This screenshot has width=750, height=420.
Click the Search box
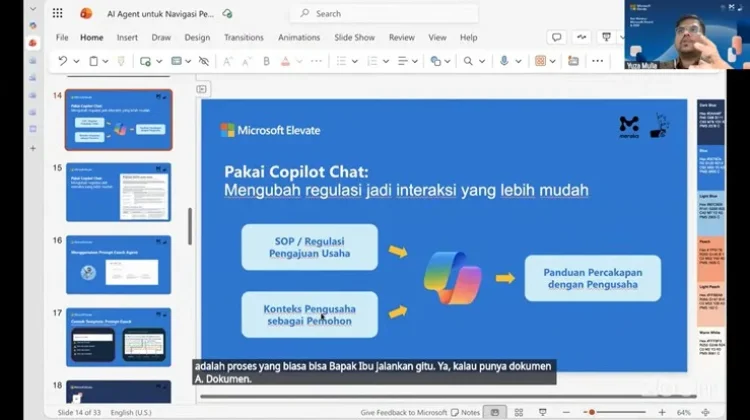(384, 13)
